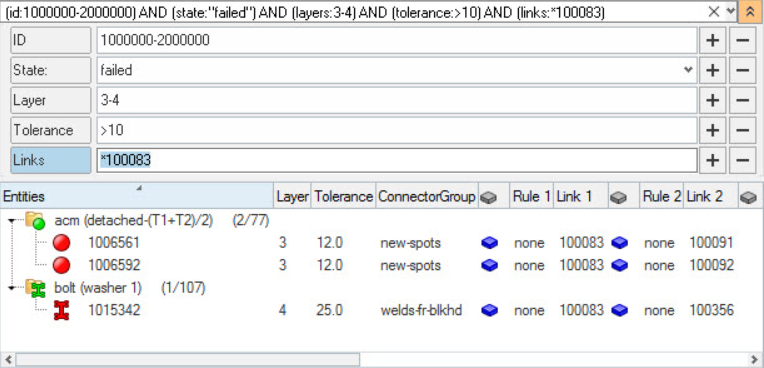This screenshot has width=764, height=368.
Task: Clear the advanced filter query with X
Action: click(713, 12)
